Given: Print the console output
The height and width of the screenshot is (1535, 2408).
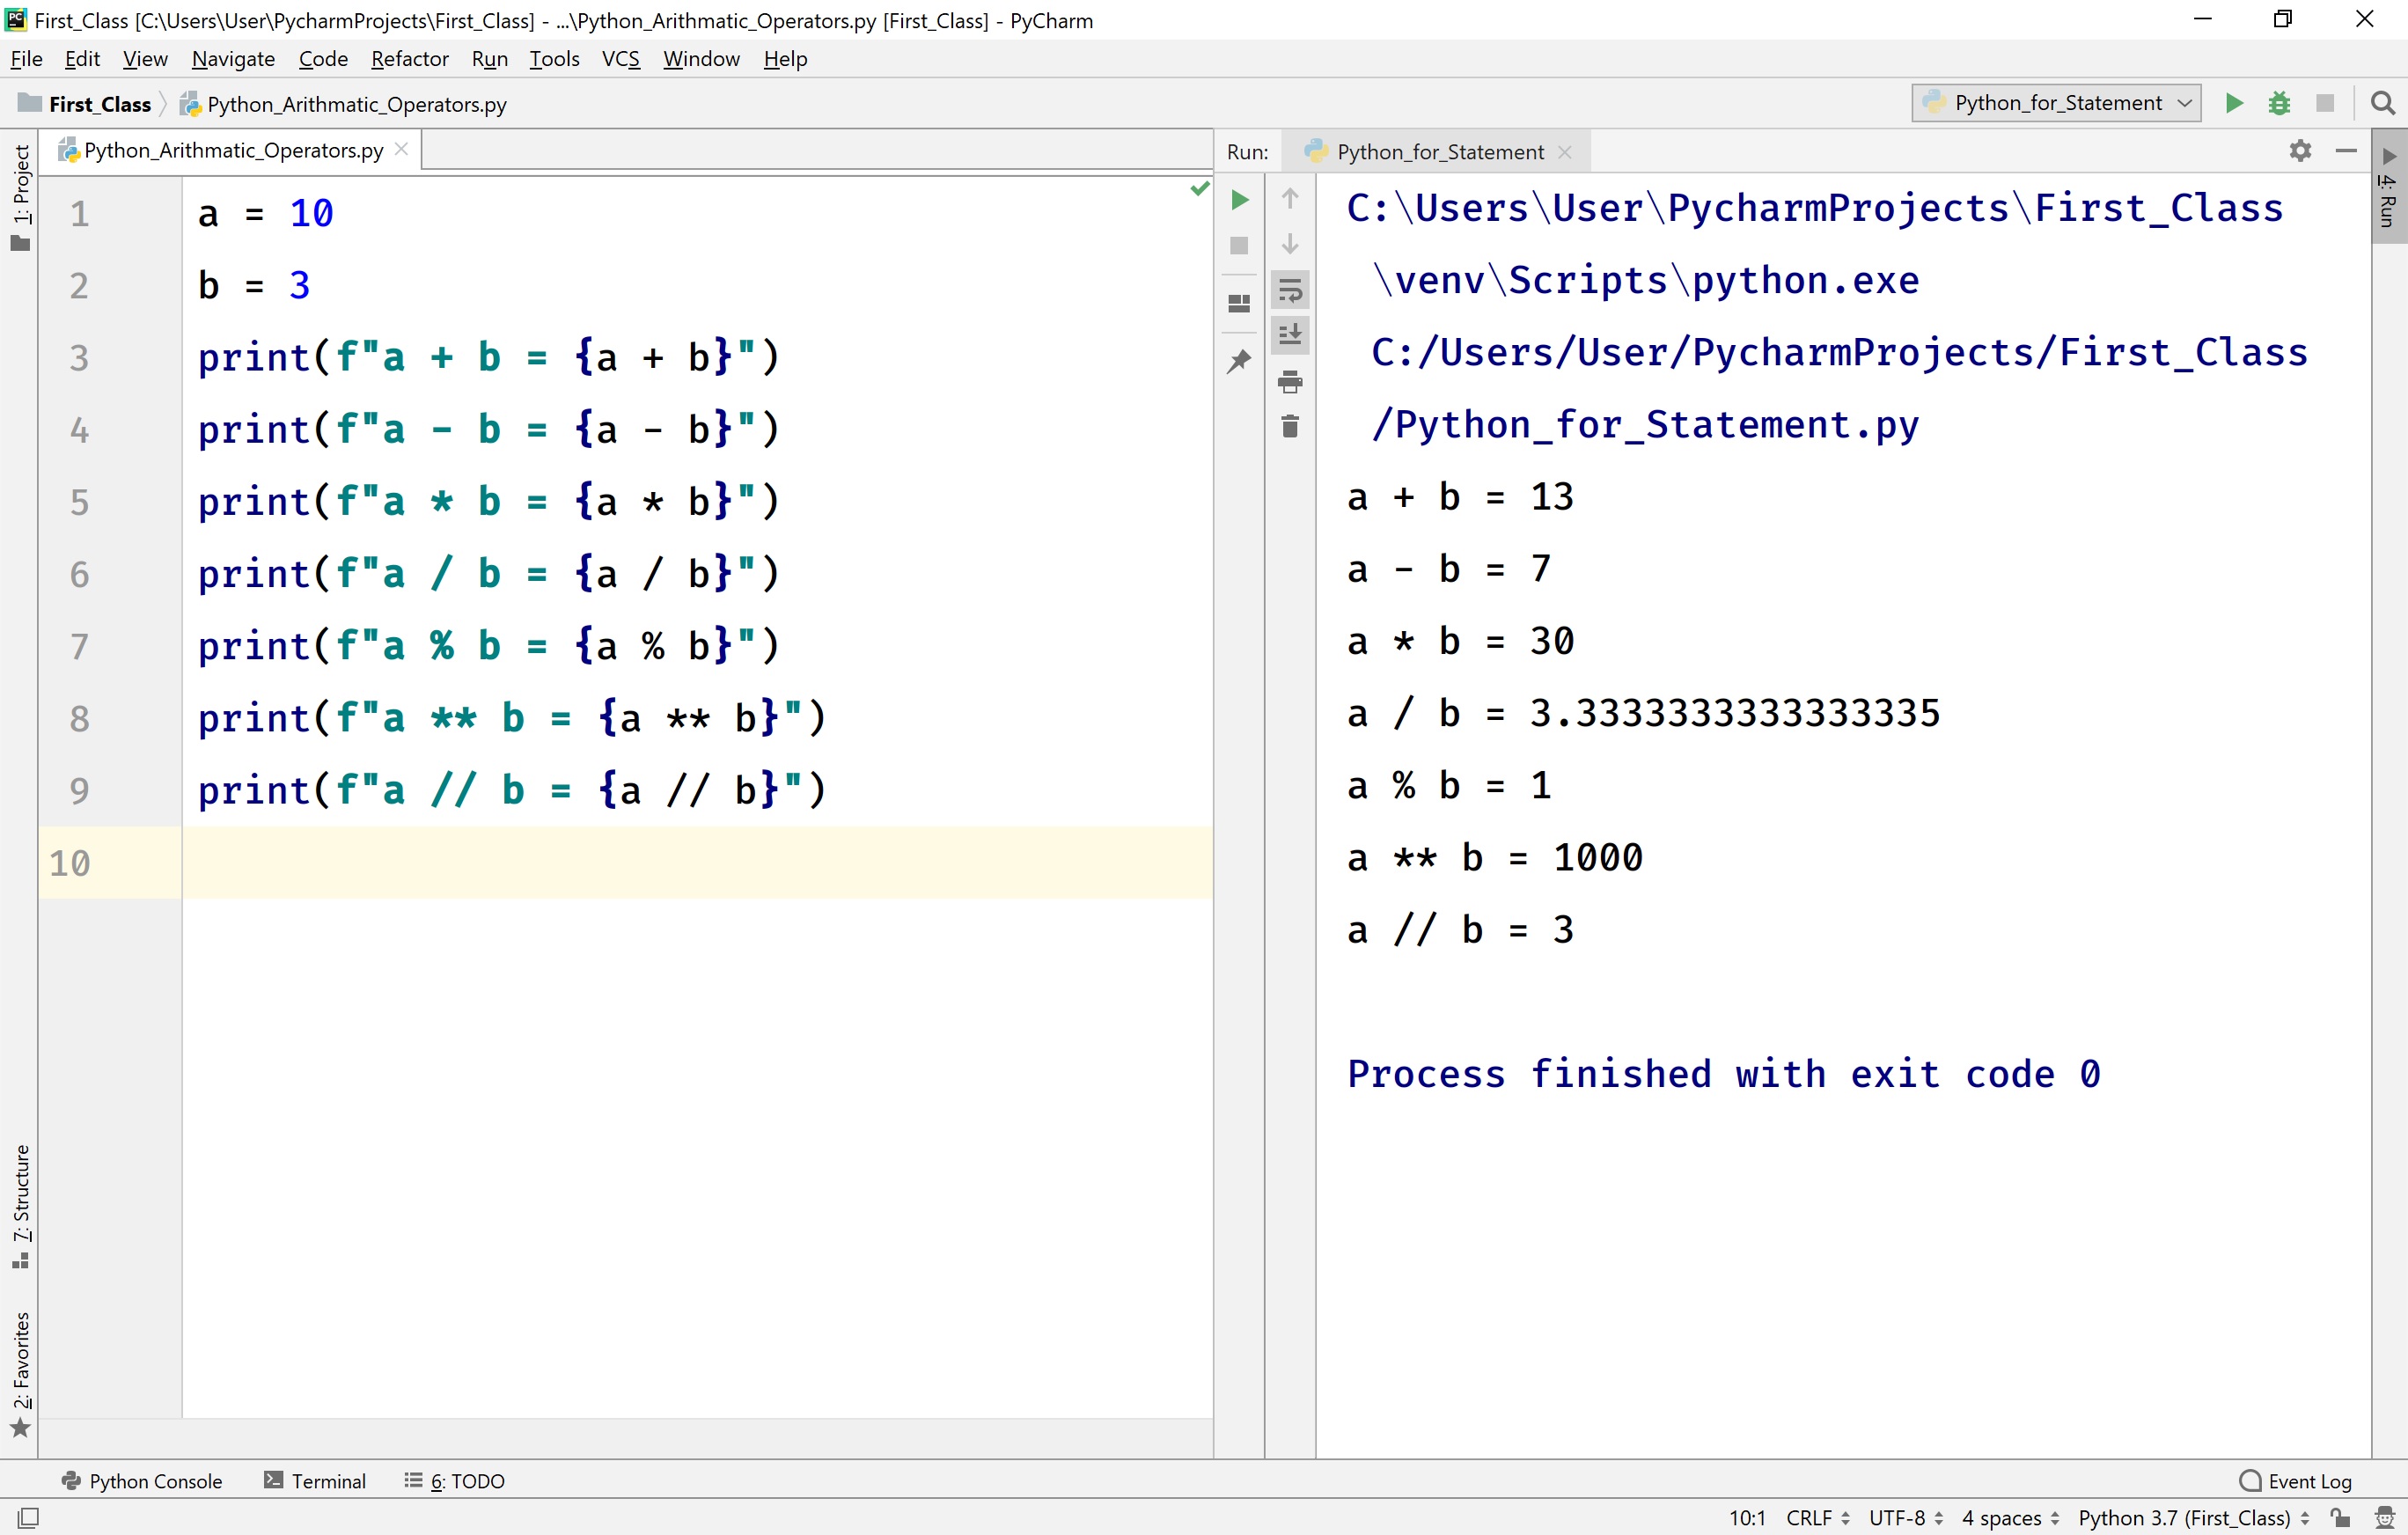Looking at the screenshot, I should [x=1290, y=382].
